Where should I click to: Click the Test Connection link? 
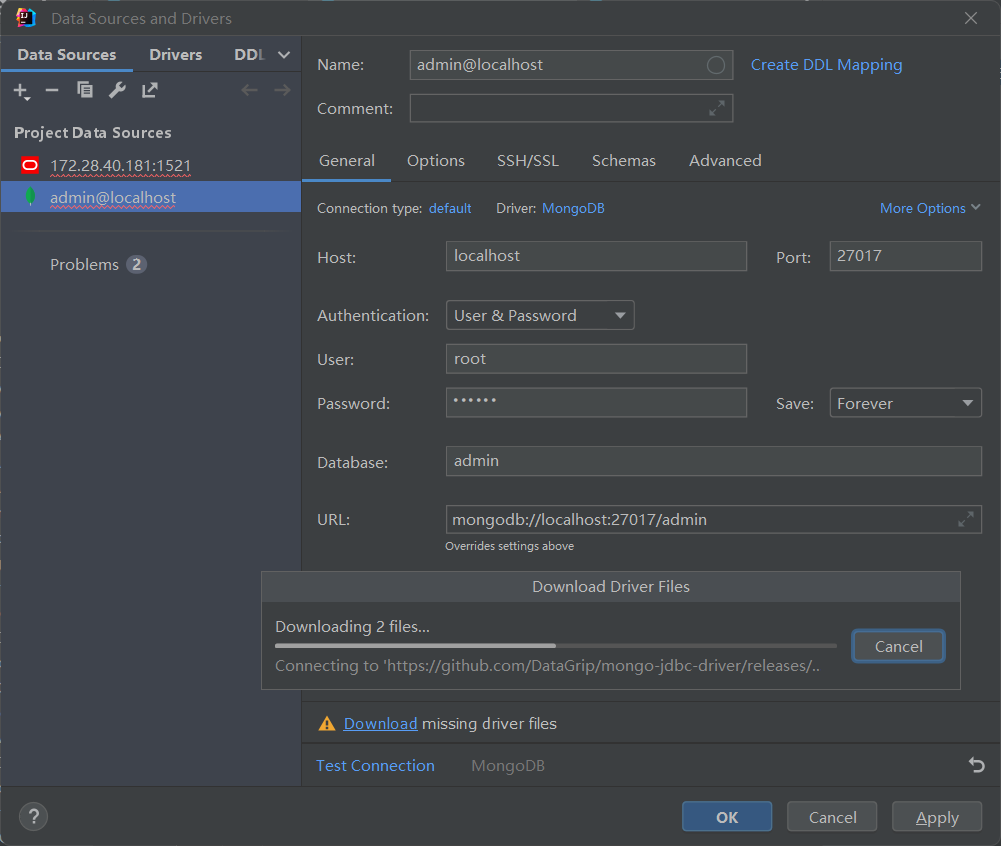375,766
